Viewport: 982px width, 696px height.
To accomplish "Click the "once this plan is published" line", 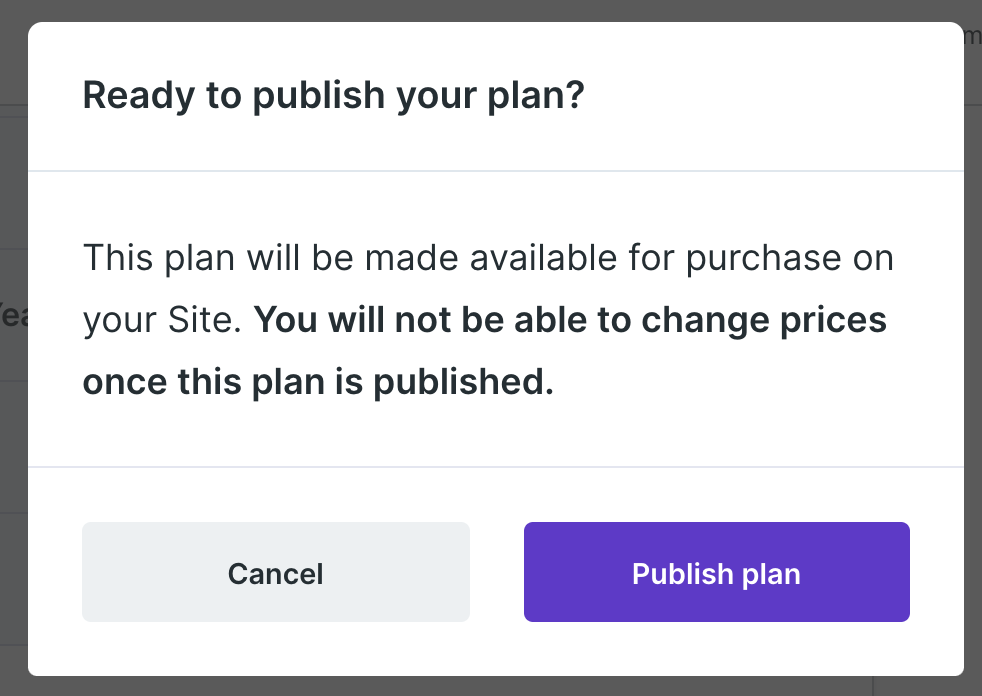I will tap(318, 383).
